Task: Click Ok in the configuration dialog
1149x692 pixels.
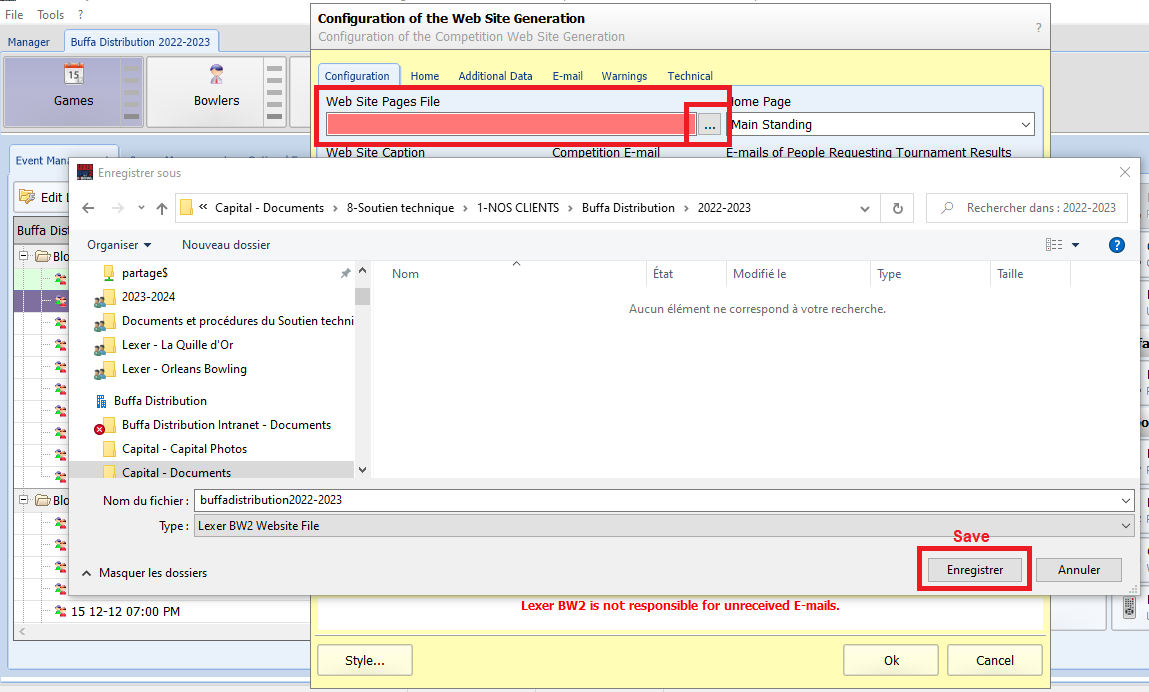Action: tap(891, 660)
